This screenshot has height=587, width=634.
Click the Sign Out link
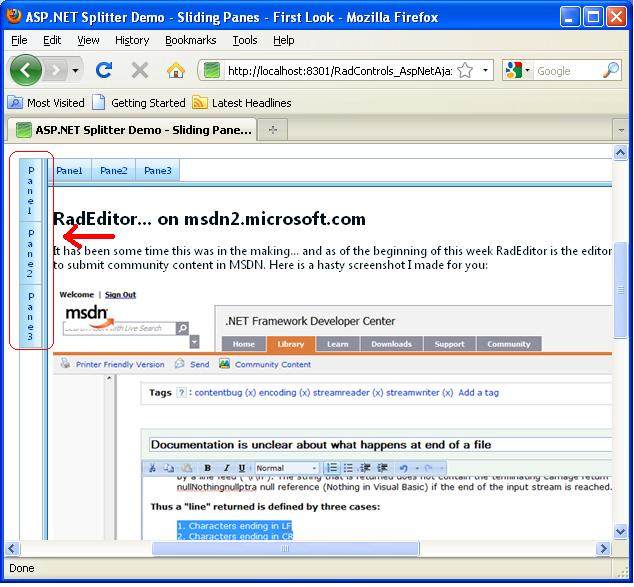tap(120, 295)
